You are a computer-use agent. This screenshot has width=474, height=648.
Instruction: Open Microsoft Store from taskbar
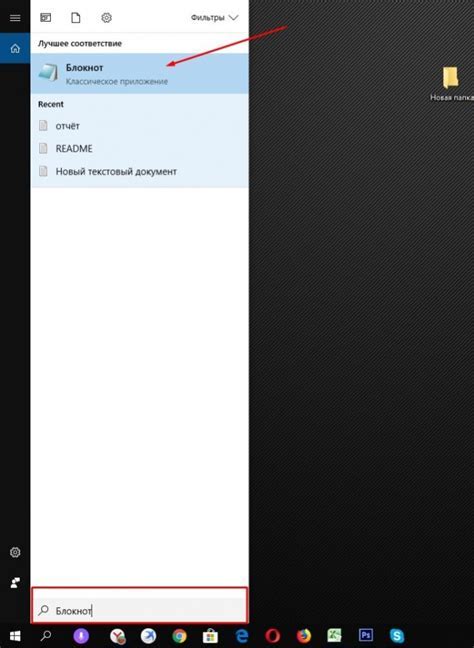point(210,636)
